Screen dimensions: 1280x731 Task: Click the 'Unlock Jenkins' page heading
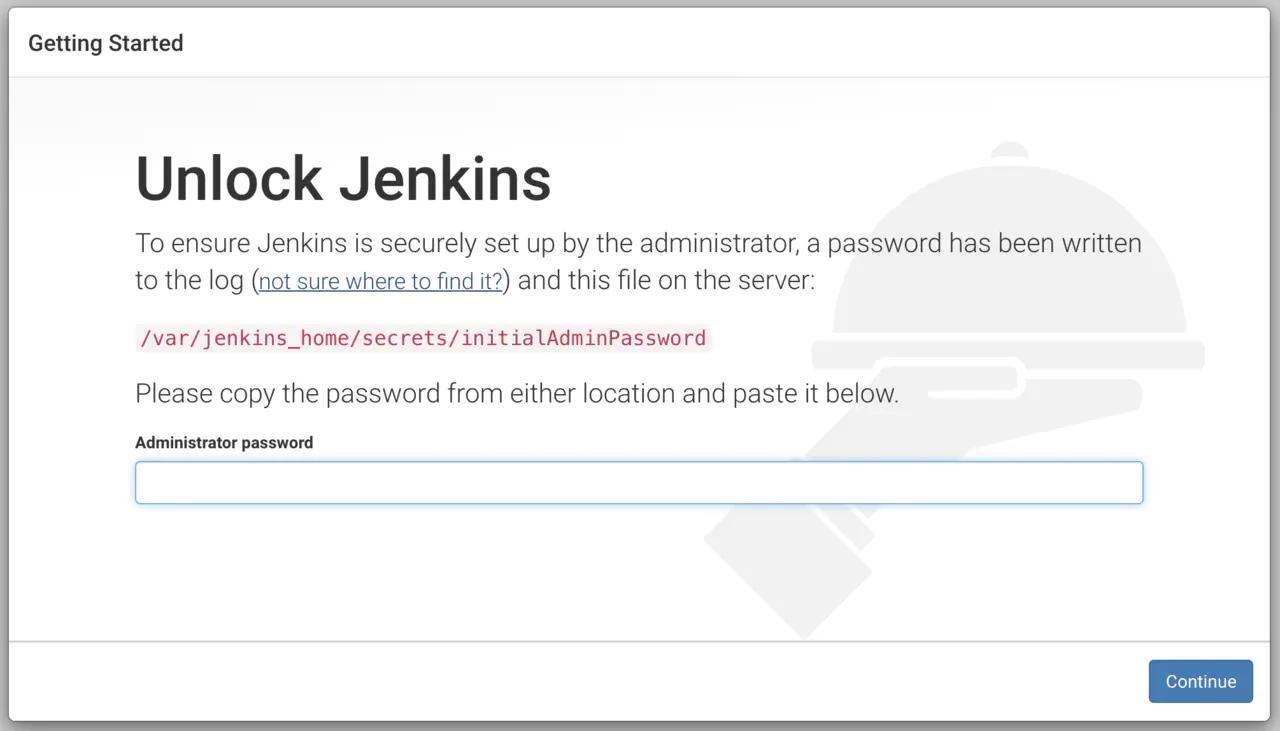point(343,178)
